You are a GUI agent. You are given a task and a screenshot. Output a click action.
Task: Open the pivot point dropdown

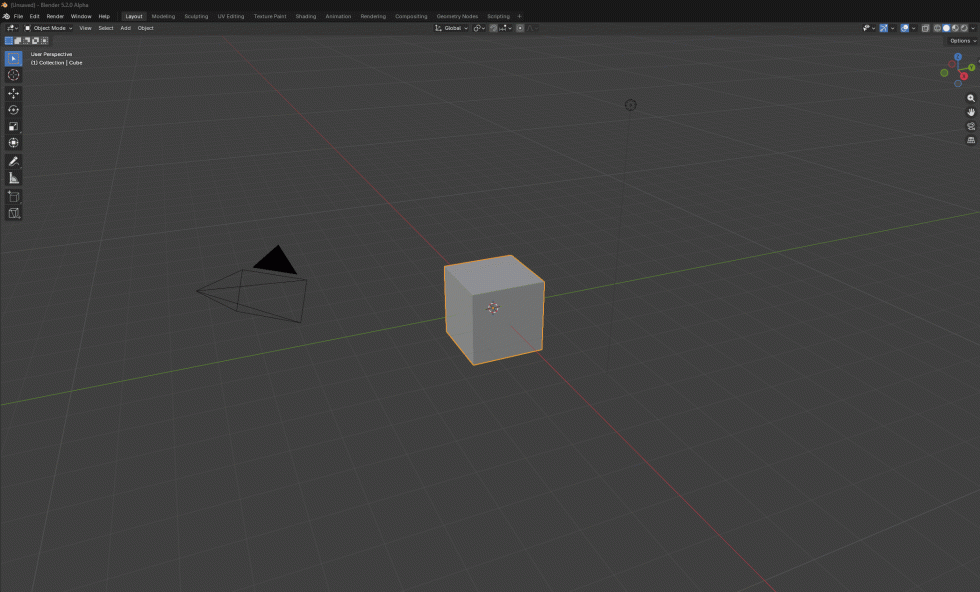479,28
